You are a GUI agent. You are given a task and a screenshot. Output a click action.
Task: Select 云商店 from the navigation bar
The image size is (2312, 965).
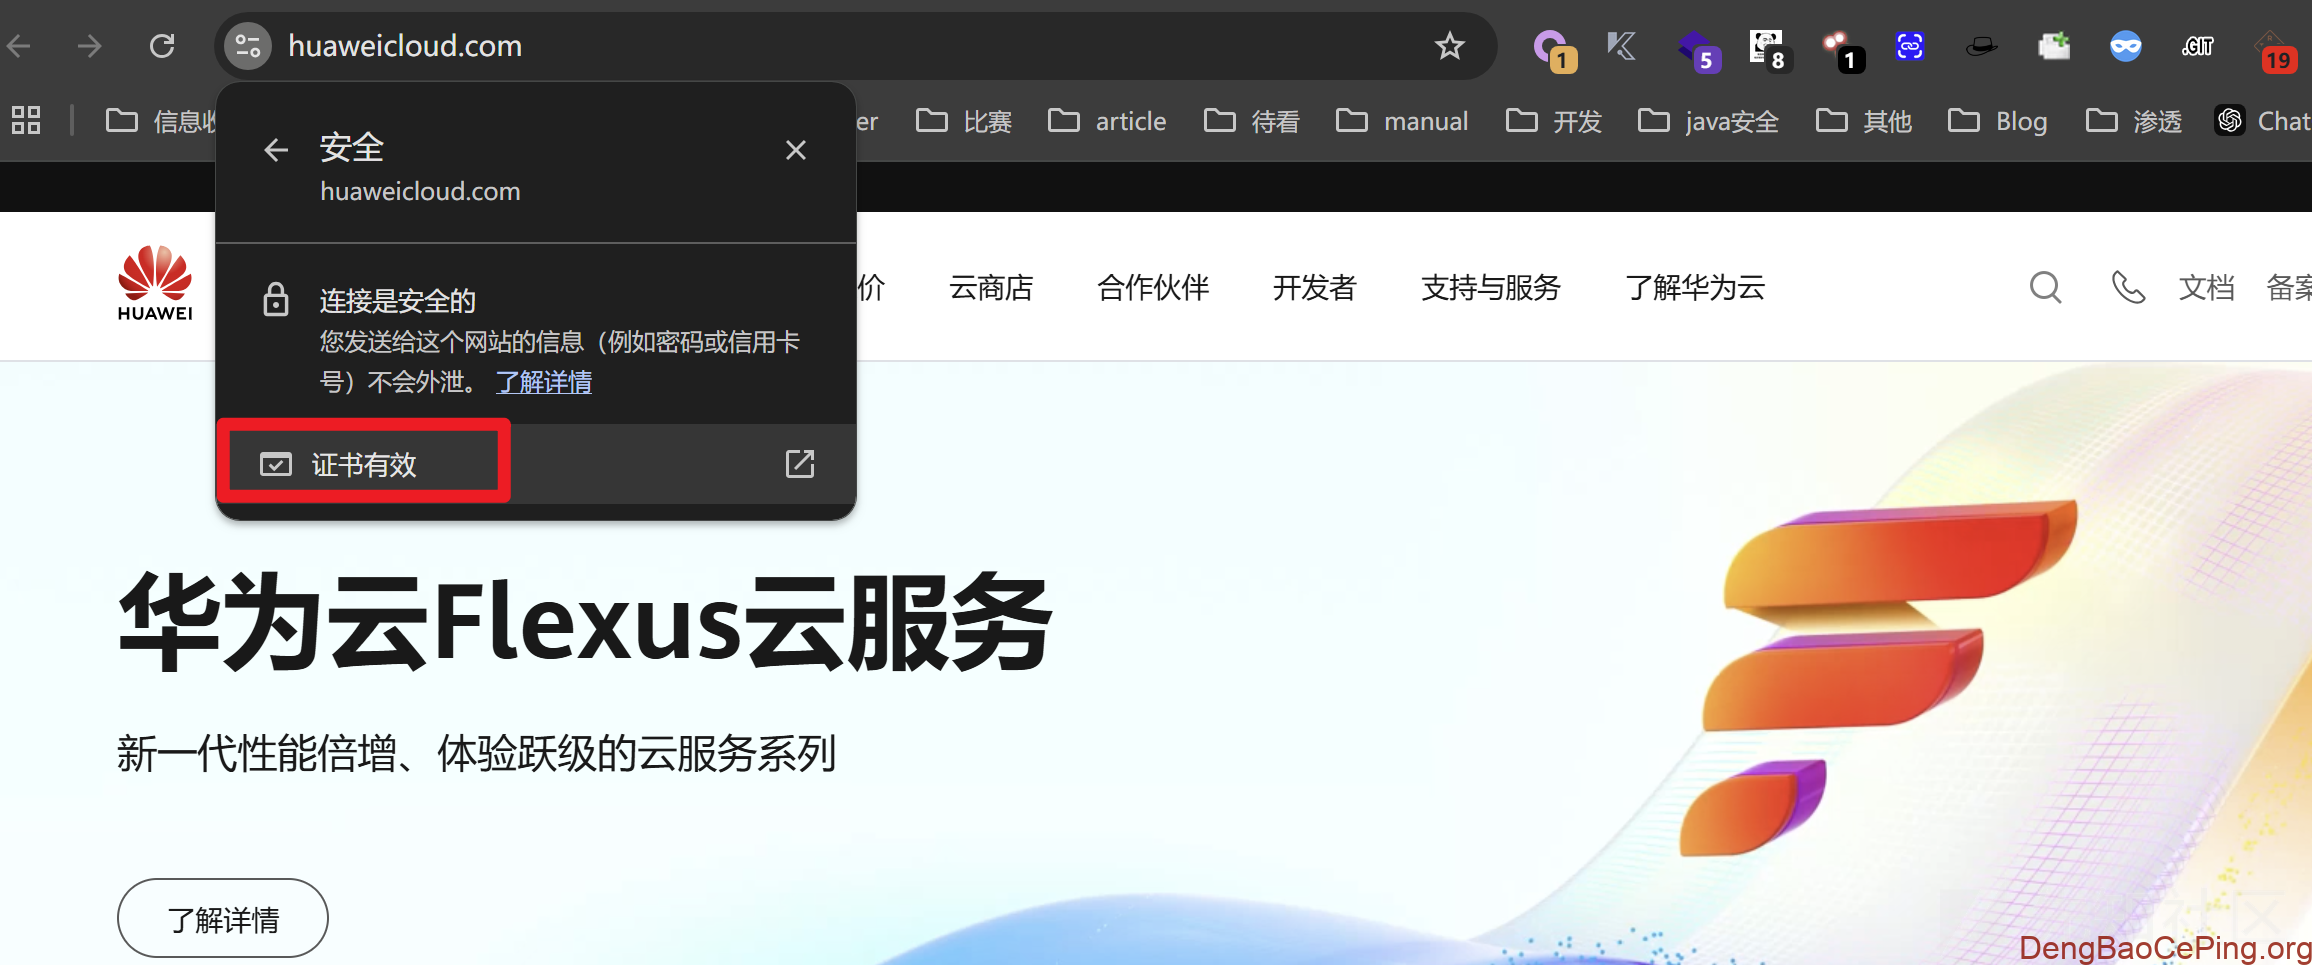coord(991,288)
